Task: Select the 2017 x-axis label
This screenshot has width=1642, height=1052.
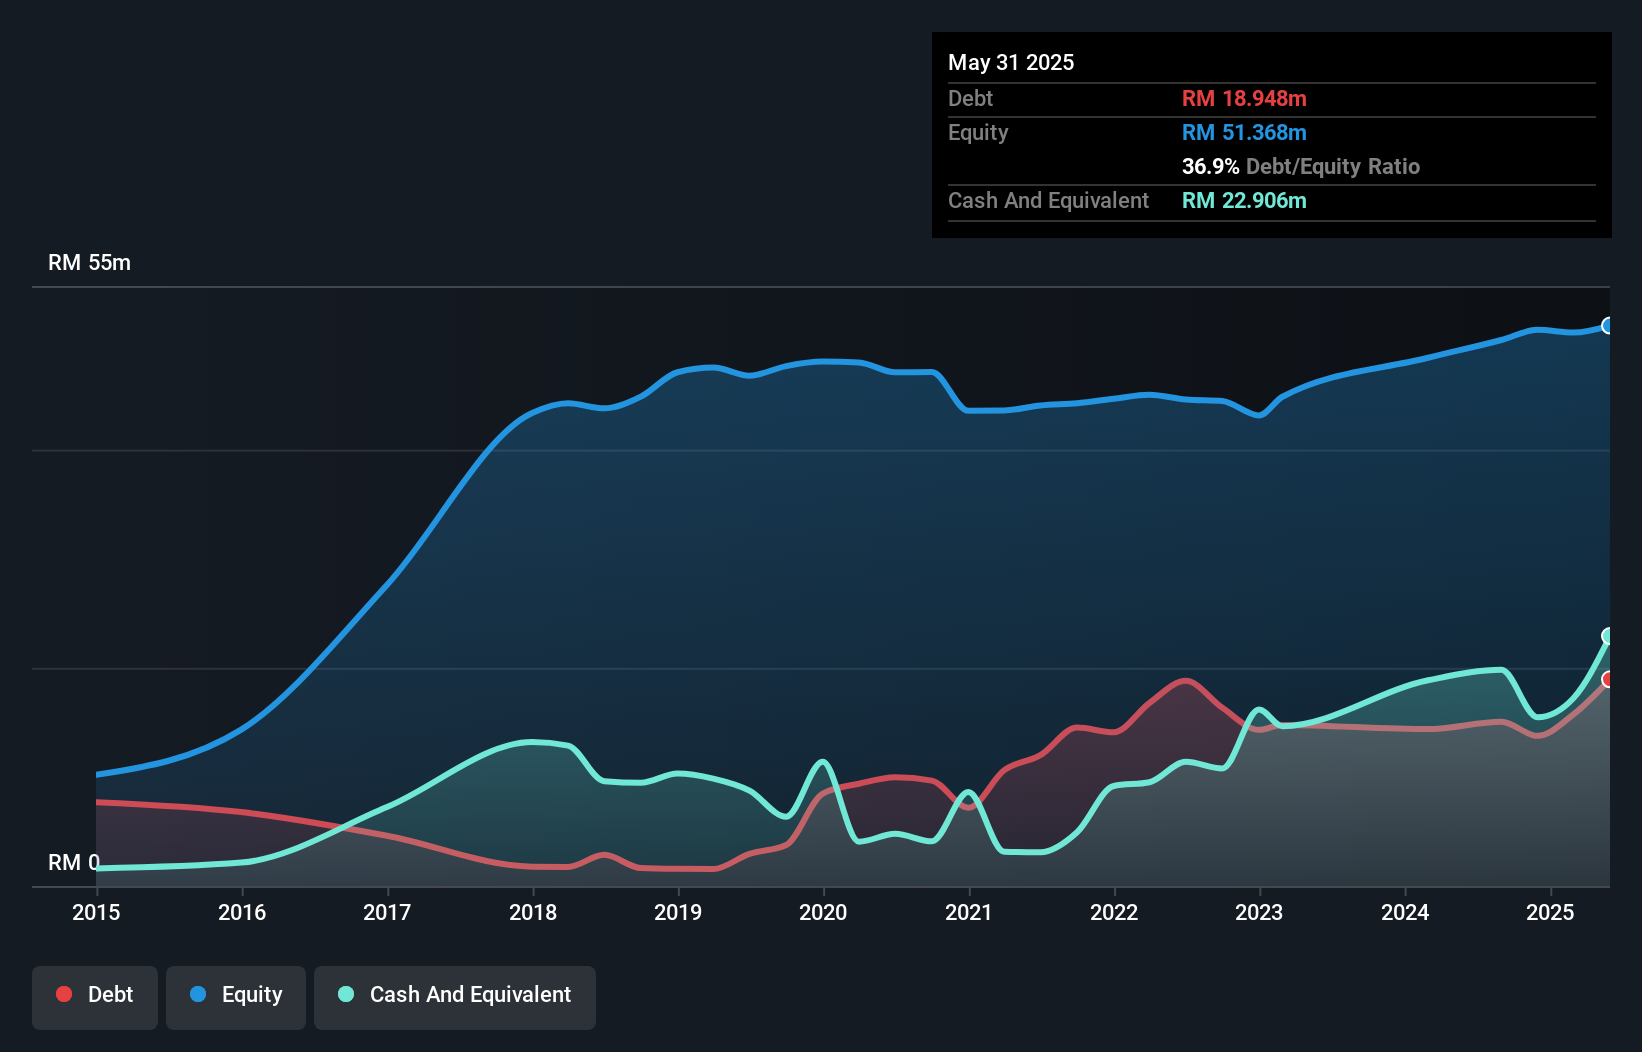Action: 387,912
